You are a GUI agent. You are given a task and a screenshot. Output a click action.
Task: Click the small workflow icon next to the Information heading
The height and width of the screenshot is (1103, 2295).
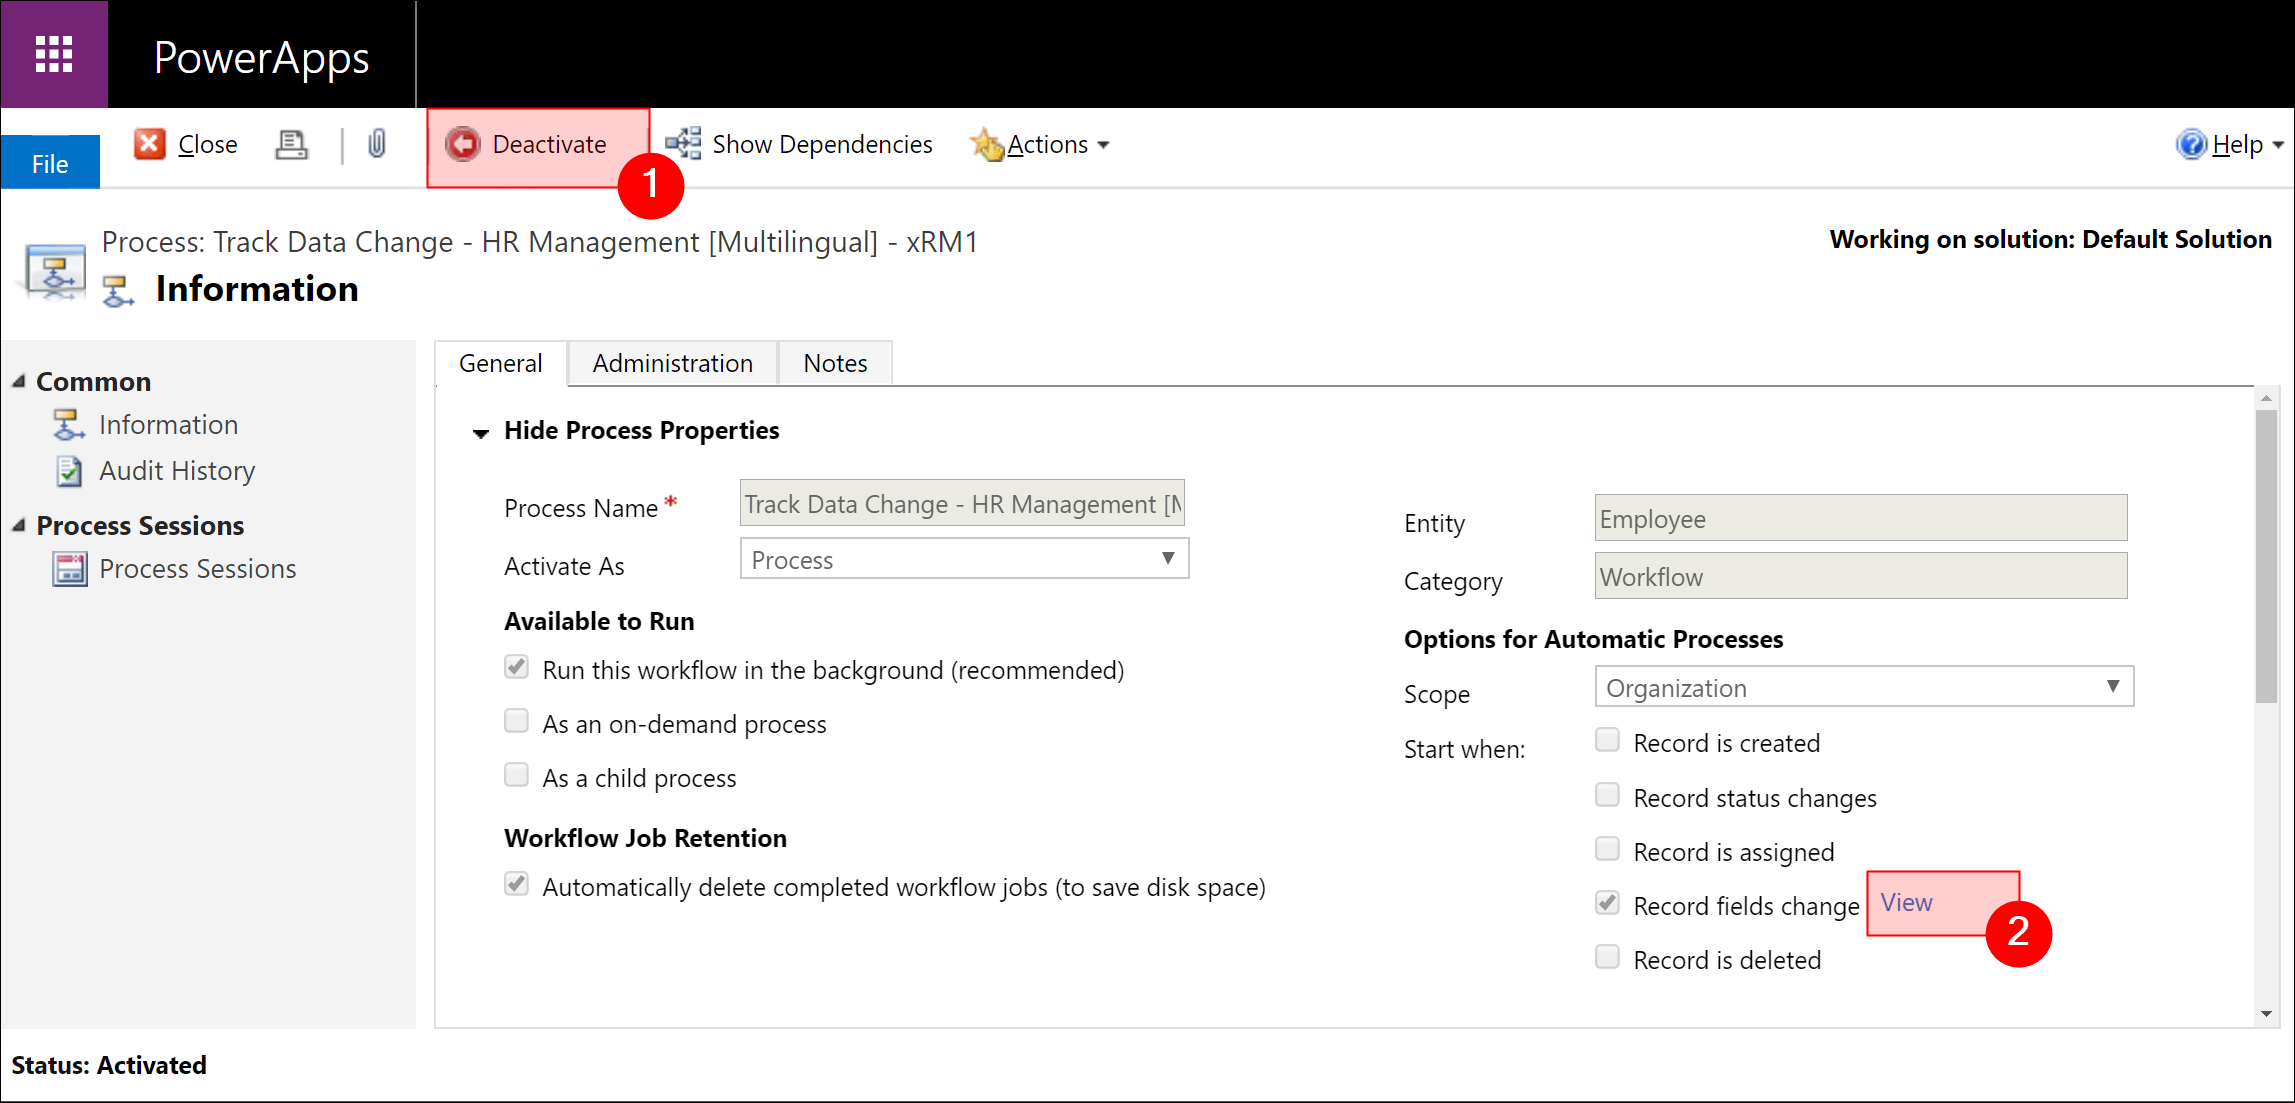click(118, 291)
